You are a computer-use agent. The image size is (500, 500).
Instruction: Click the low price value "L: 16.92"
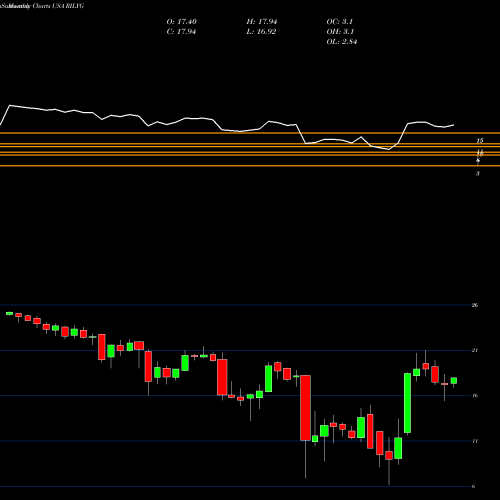[x=261, y=32]
